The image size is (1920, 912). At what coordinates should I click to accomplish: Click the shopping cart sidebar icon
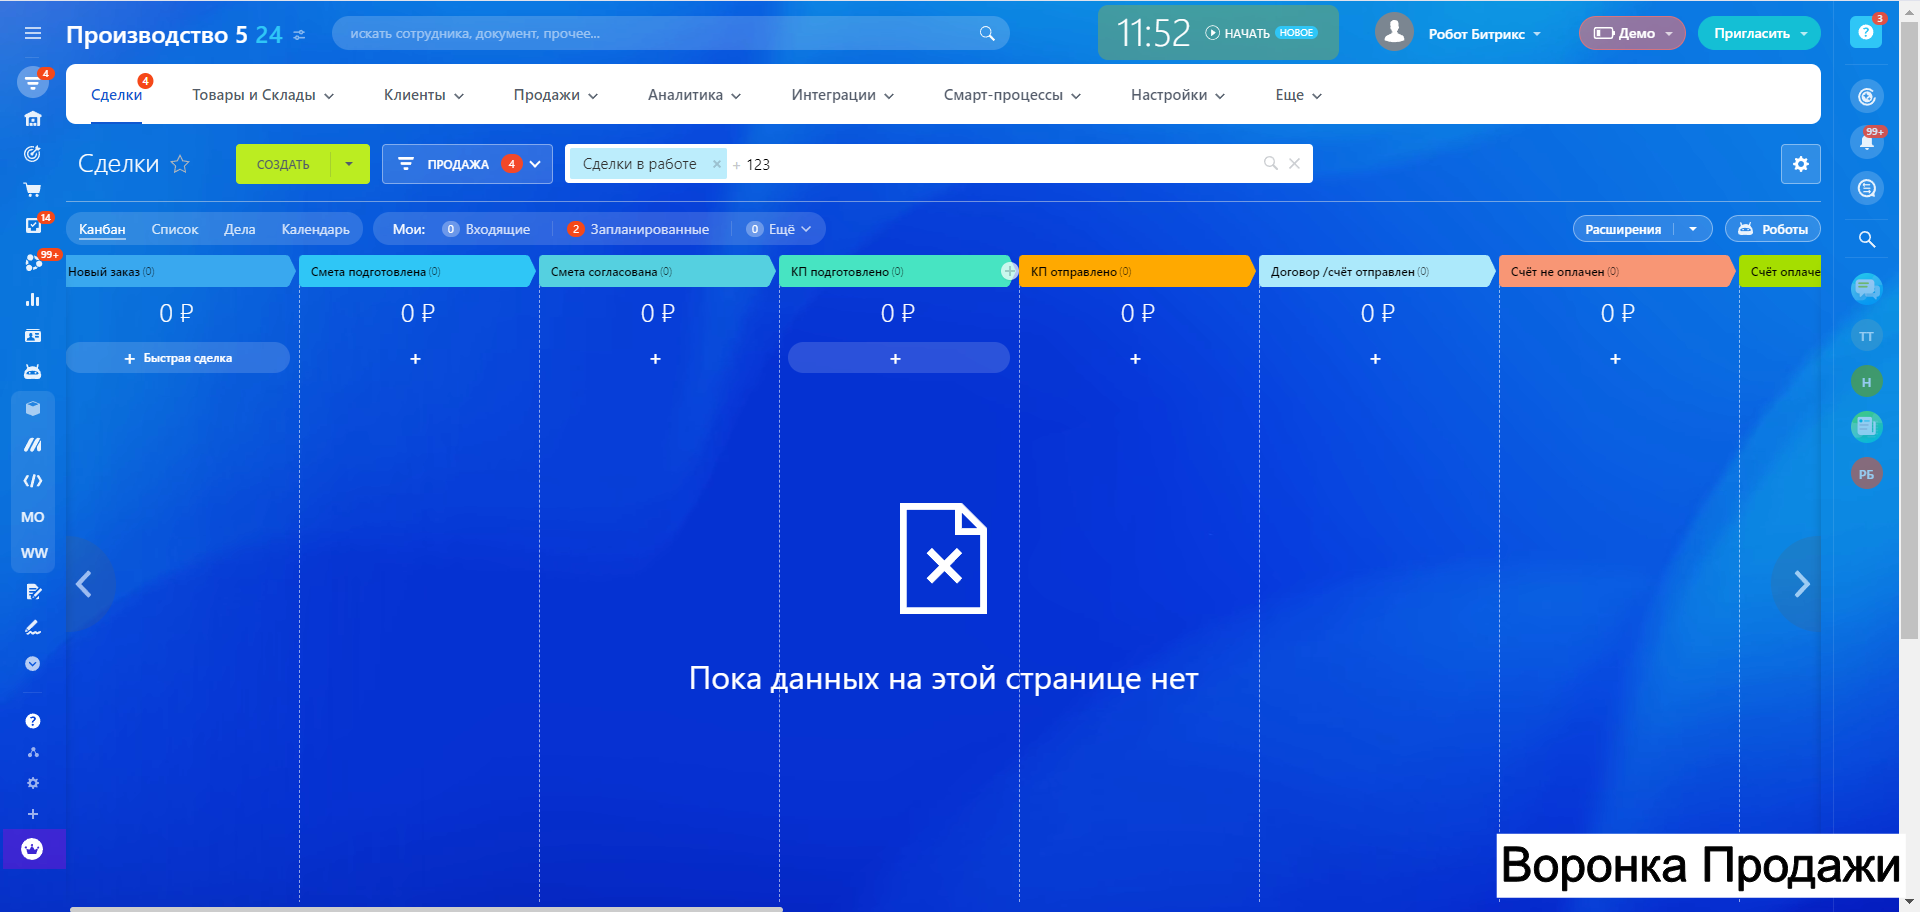pyautogui.click(x=33, y=190)
